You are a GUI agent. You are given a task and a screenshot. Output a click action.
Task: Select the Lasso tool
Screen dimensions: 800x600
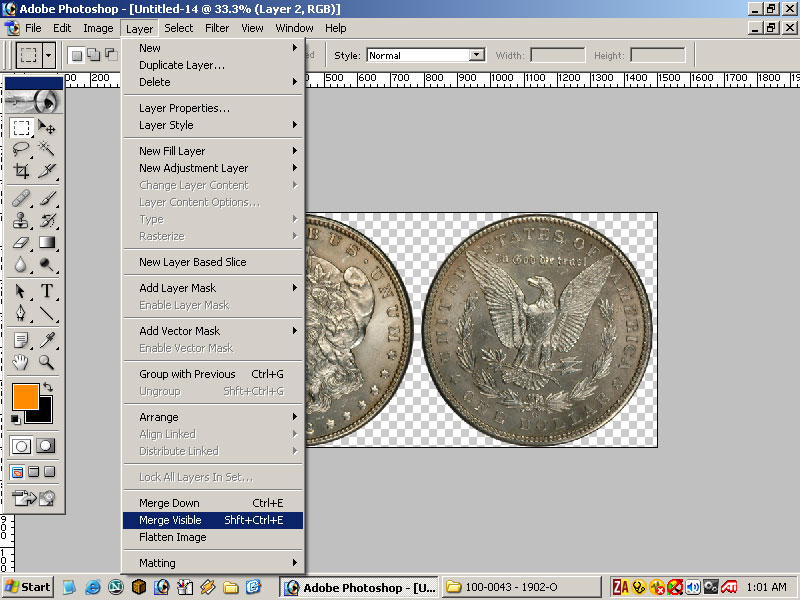[21, 149]
